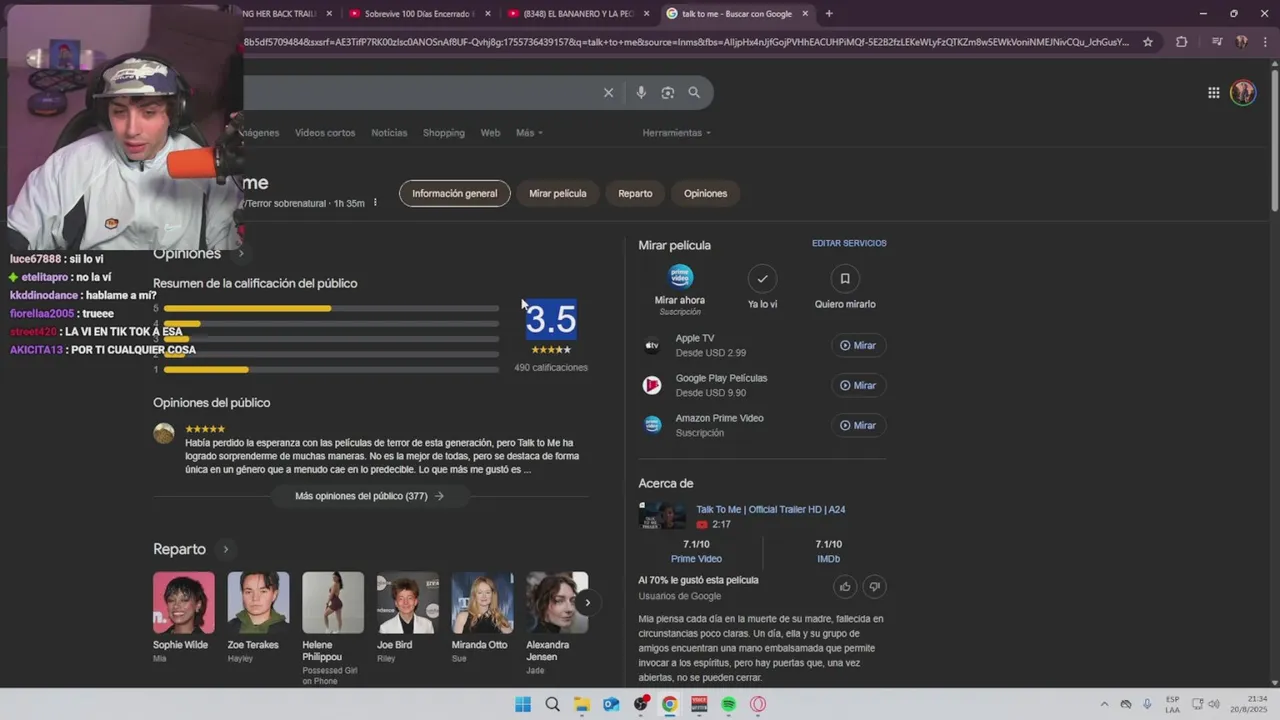Select the Reparto chip
This screenshot has height=720, width=1280.
point(635,193)
